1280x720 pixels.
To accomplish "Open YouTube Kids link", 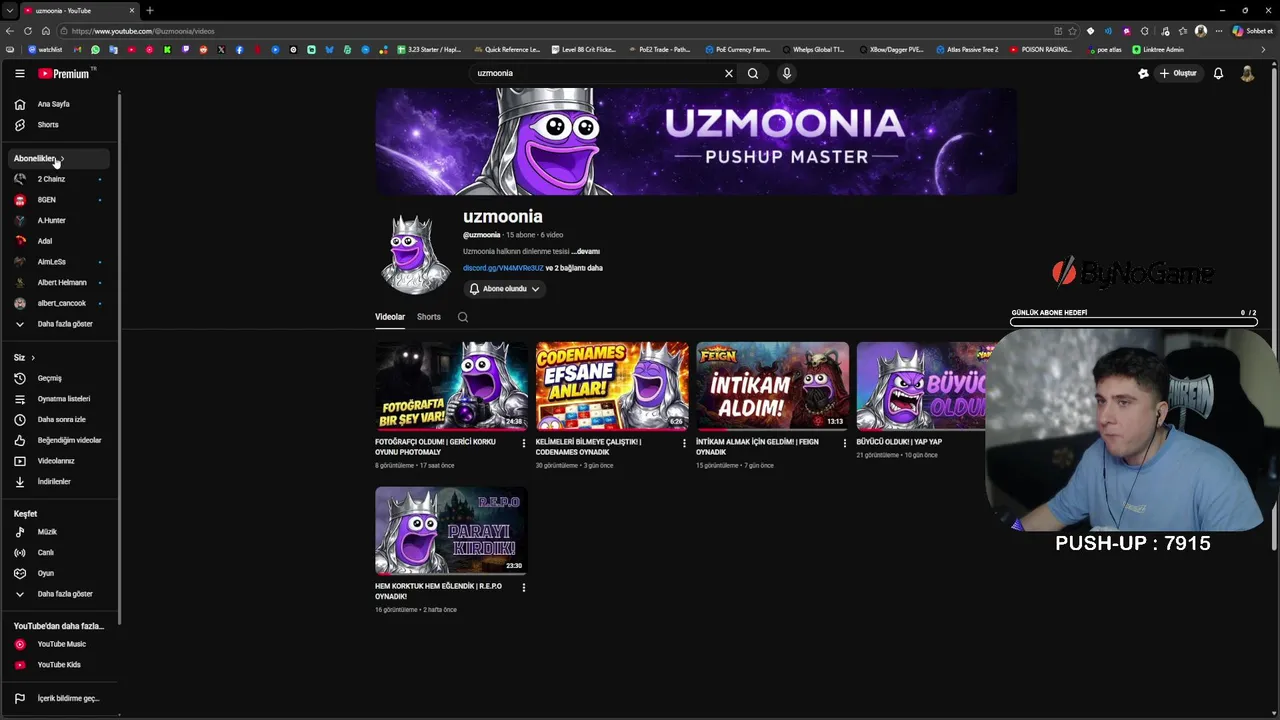I will [60, 665].
